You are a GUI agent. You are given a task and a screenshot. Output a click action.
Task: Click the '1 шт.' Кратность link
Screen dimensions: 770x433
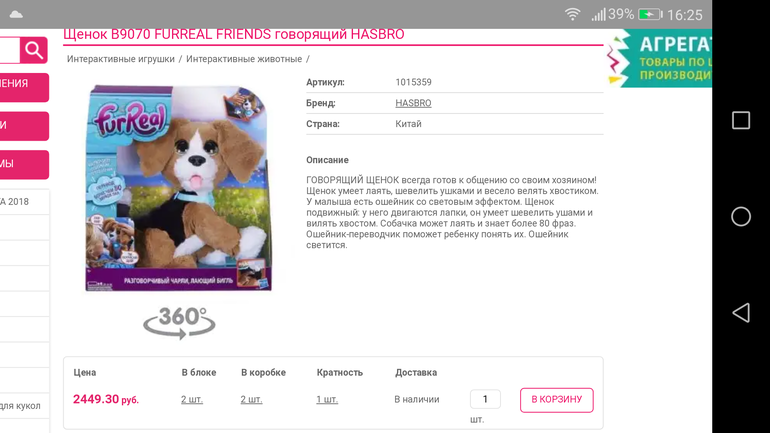click(x=327, y=400)
